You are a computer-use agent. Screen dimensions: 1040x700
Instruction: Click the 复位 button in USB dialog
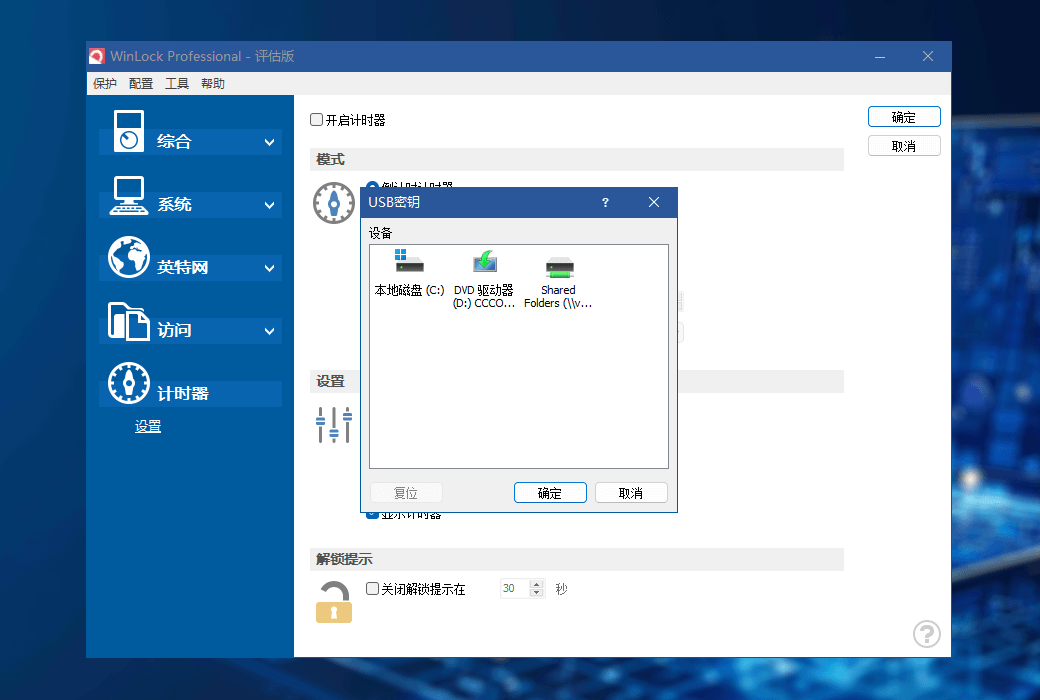click(406, 493)
